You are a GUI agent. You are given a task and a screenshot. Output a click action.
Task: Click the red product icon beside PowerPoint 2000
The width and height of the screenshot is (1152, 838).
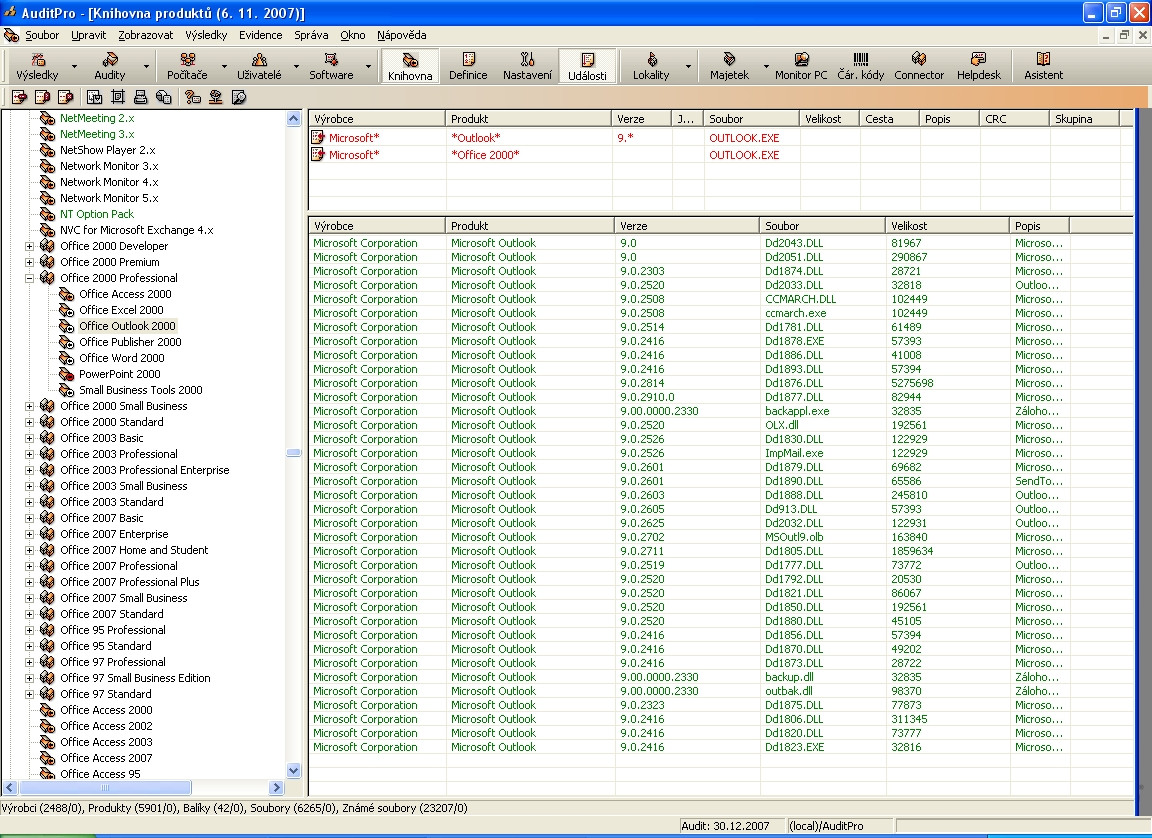pos(66,374)
